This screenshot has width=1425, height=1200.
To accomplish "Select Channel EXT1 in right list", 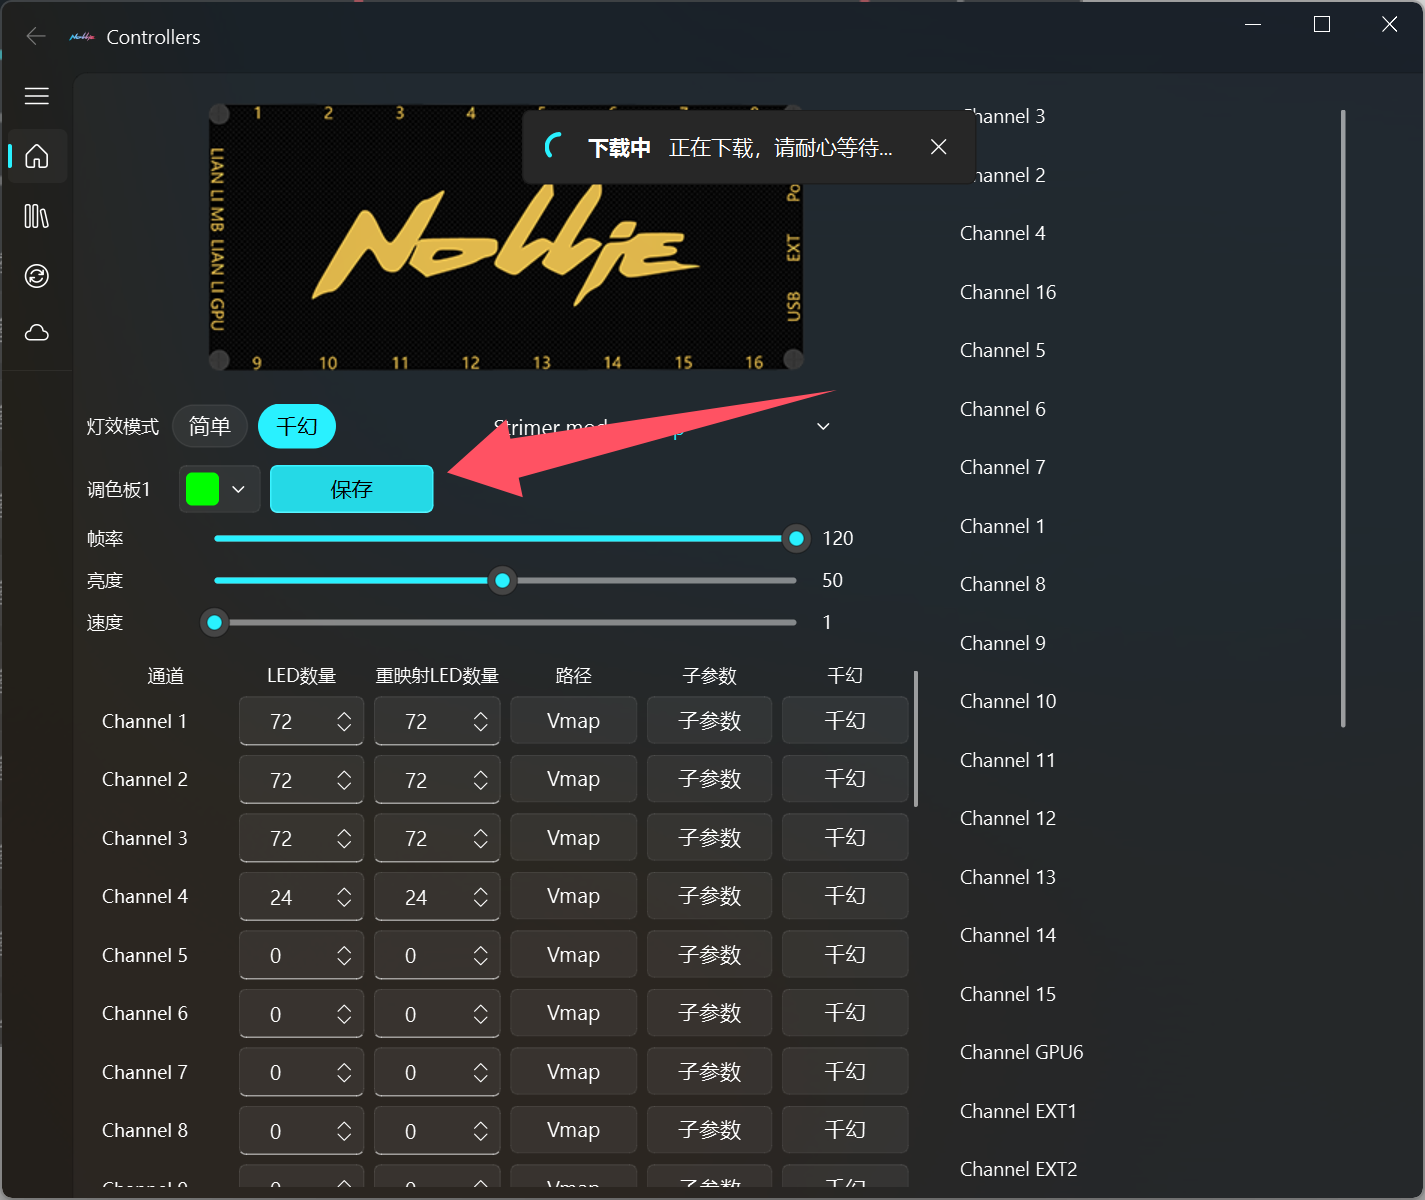I will coord(1019,1111).
